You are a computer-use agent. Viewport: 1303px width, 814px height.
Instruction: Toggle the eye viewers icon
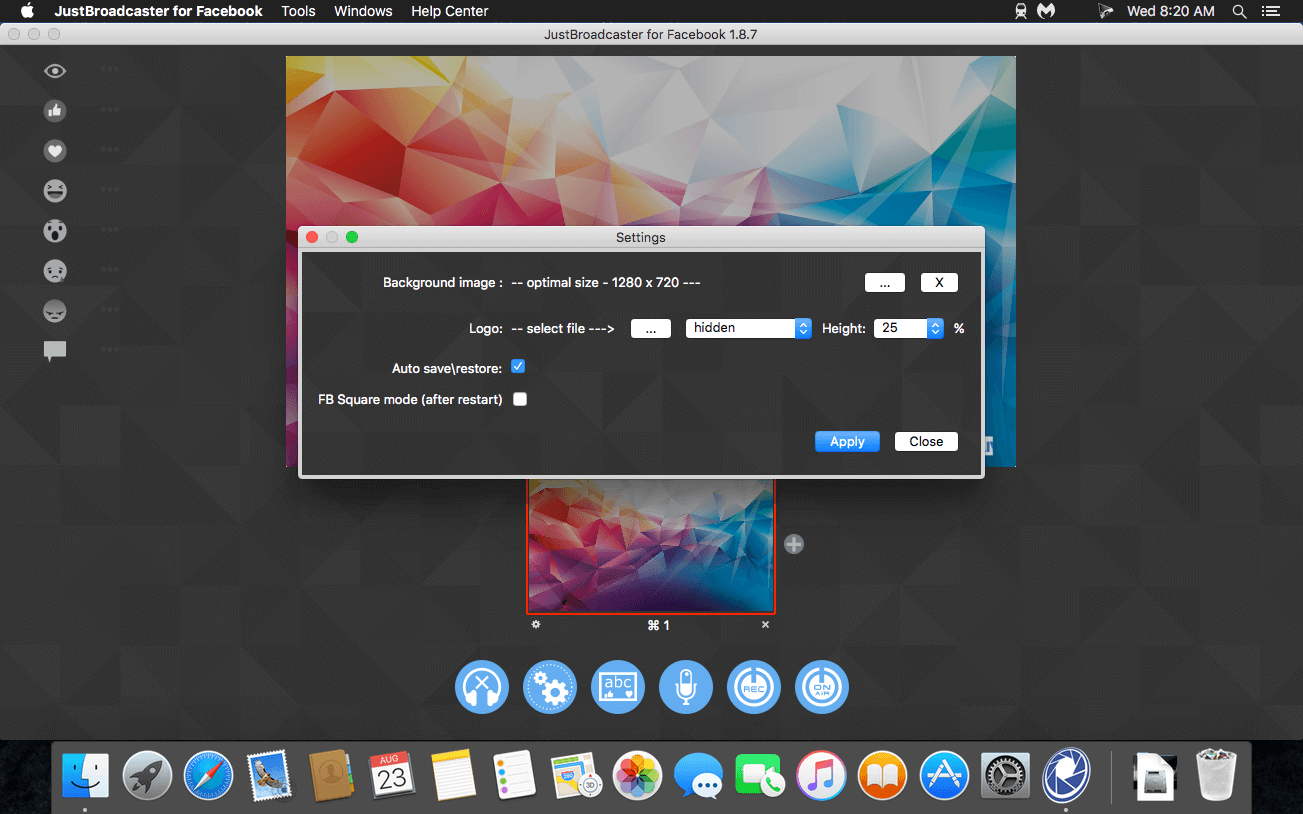point(55,71)
